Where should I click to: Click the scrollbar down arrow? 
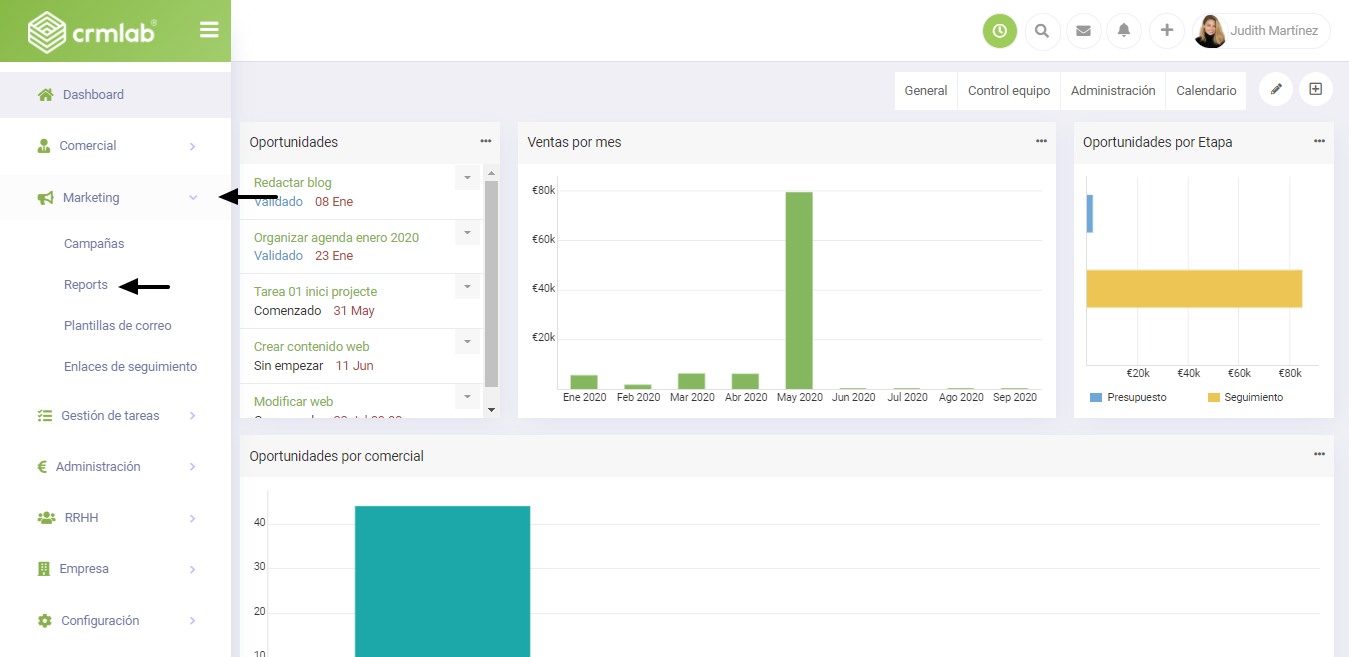click(x=491, y=410)
